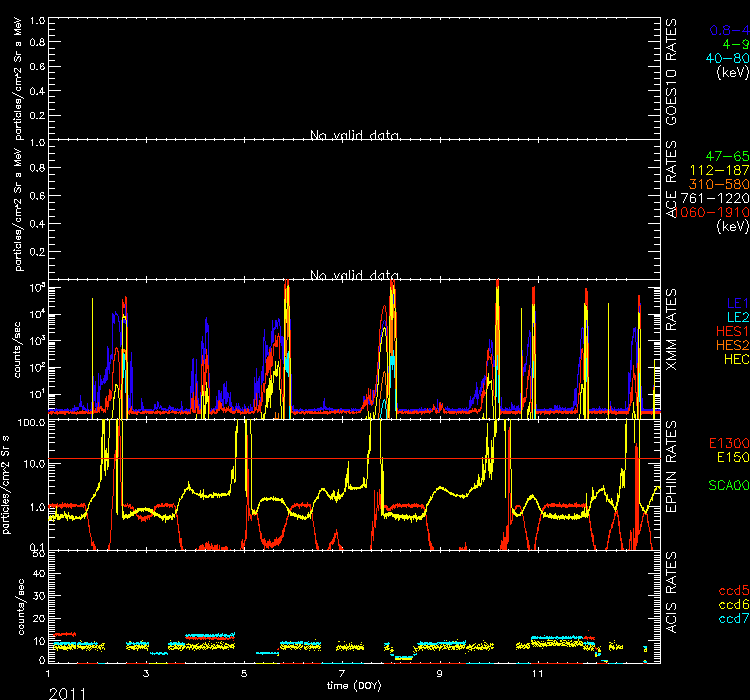Click the red horizontal threshold line in EPHIN panel
Viewport: 750px width, 700px height.
(x=300, y=459)
